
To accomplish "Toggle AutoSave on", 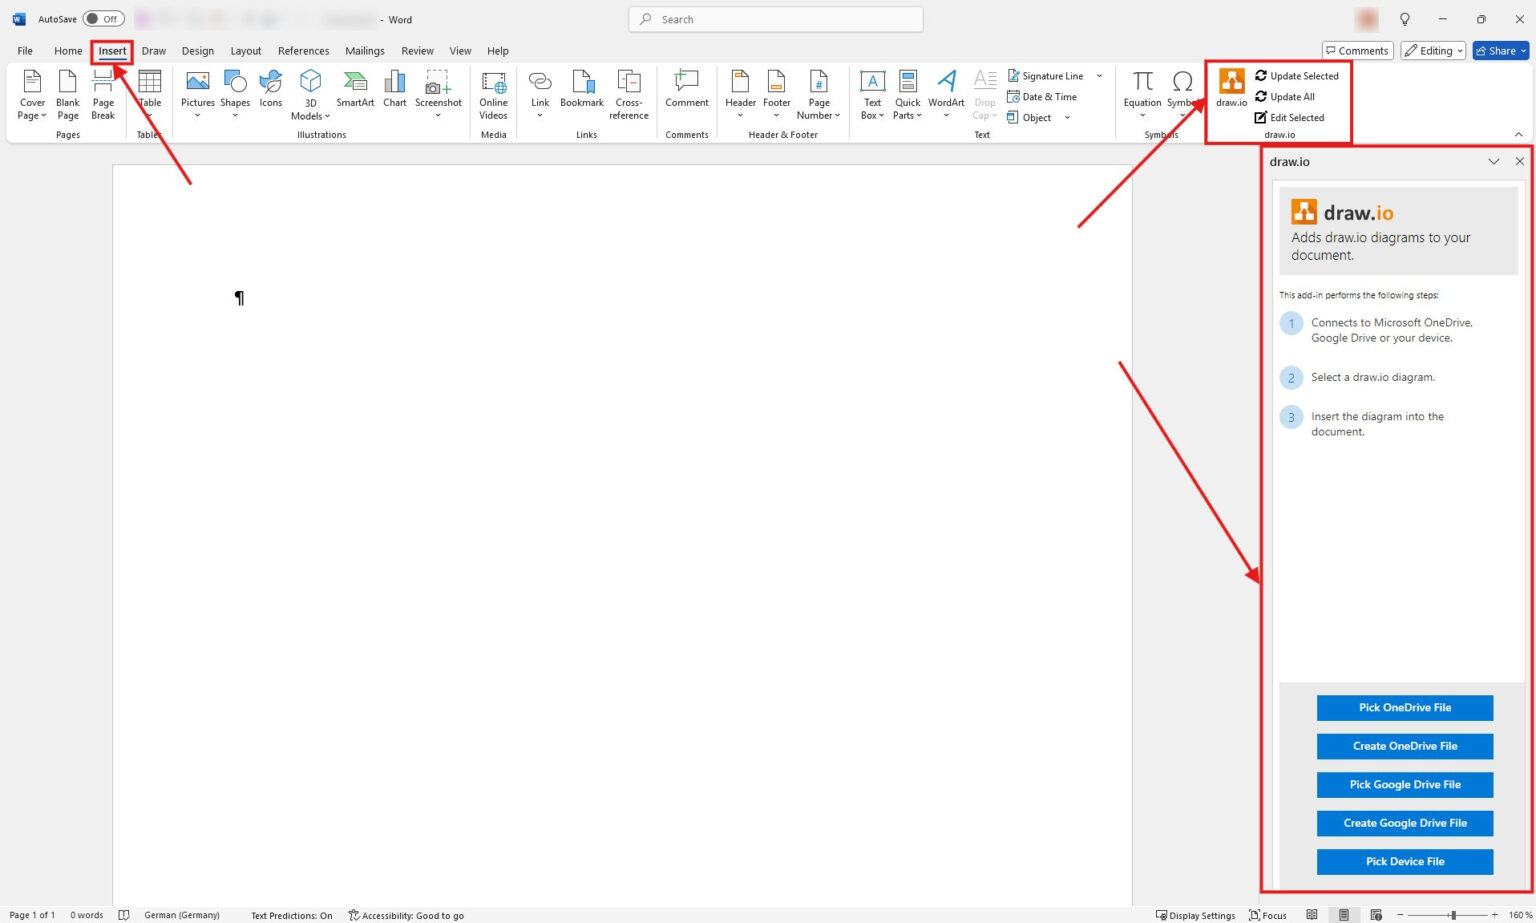I will tap(104, 18).
